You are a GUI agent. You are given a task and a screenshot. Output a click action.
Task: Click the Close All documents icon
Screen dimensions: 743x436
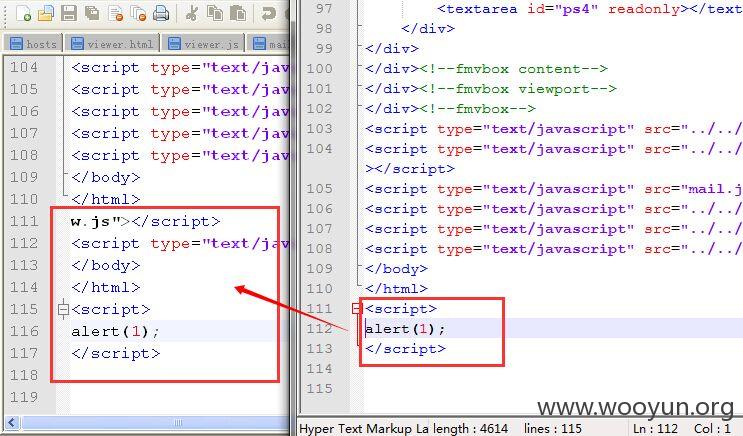point(138,13)
